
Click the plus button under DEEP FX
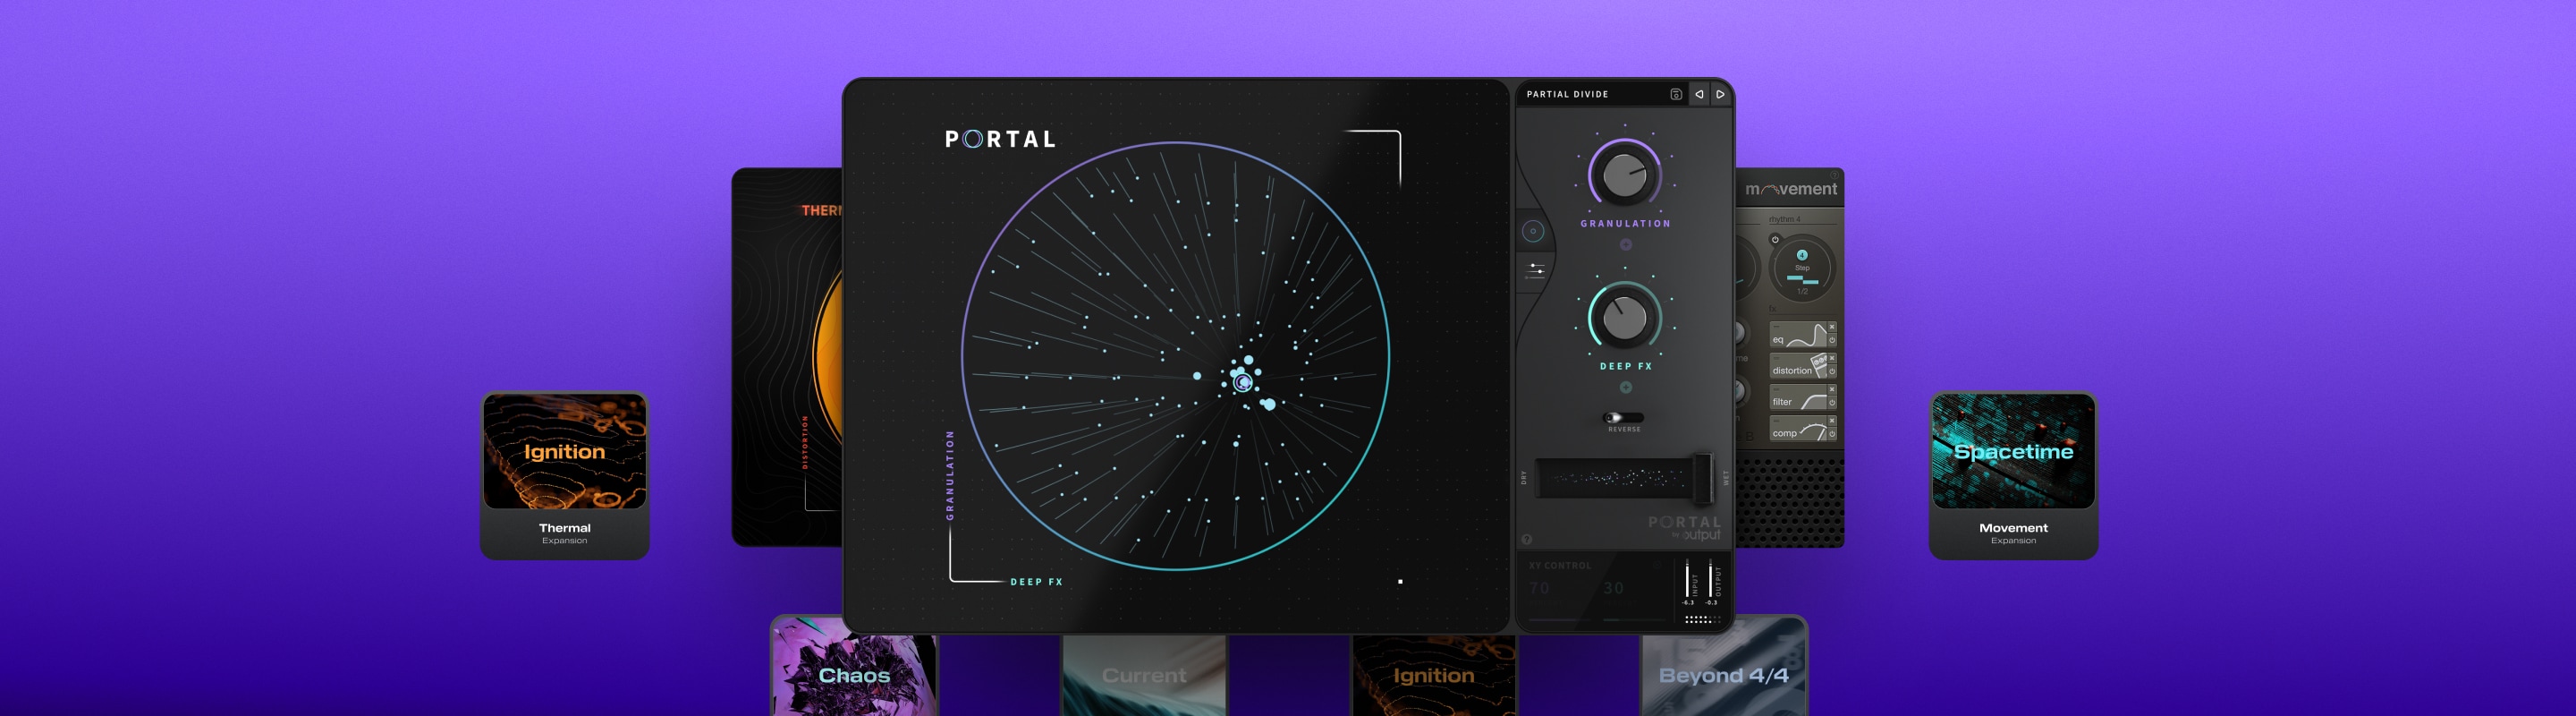coord(1625,387)
